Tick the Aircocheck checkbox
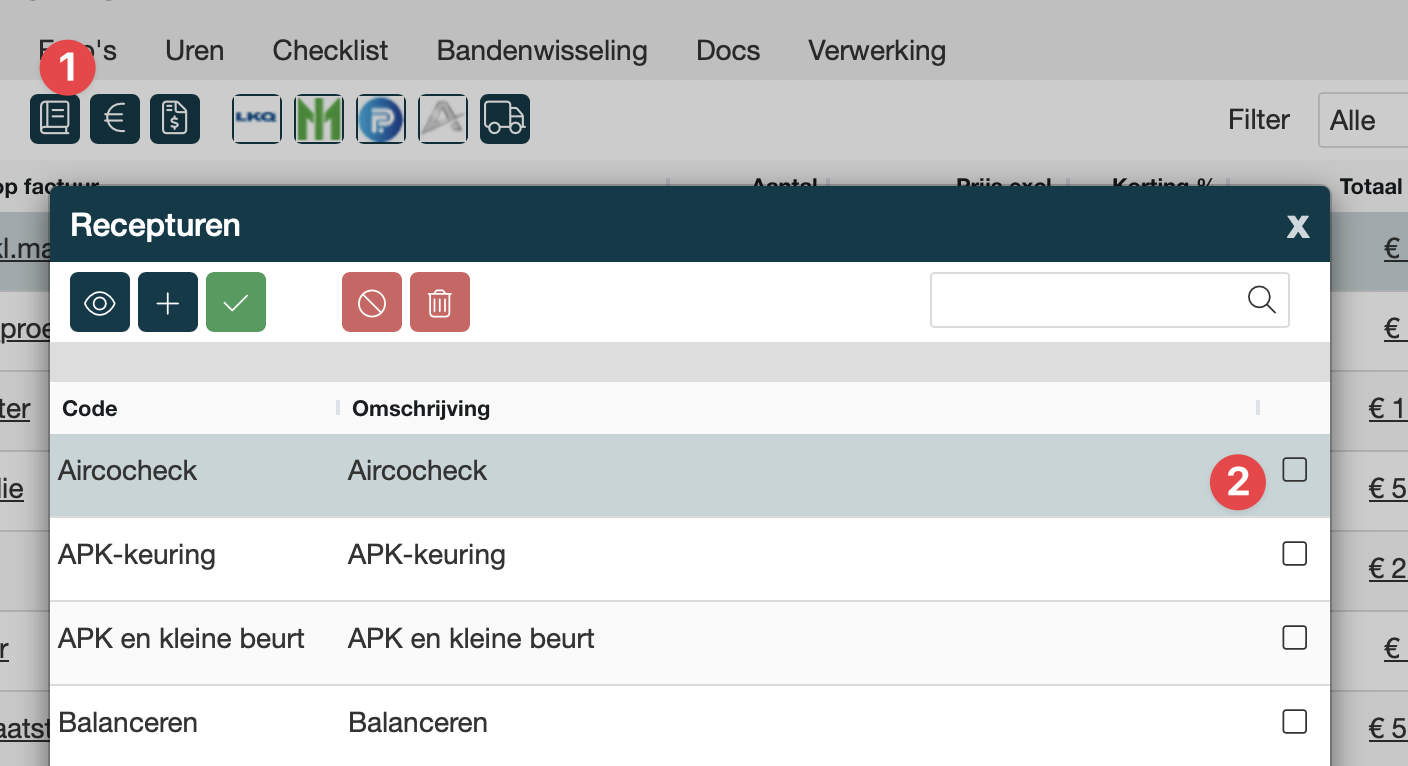This screenshot has width=1408, height=766. click(1294, 469)
